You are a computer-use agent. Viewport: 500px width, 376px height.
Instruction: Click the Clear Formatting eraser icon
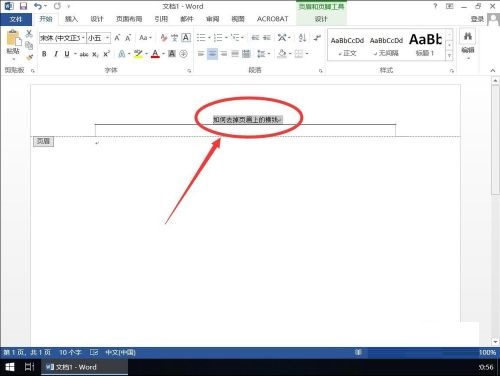(164, 38)
